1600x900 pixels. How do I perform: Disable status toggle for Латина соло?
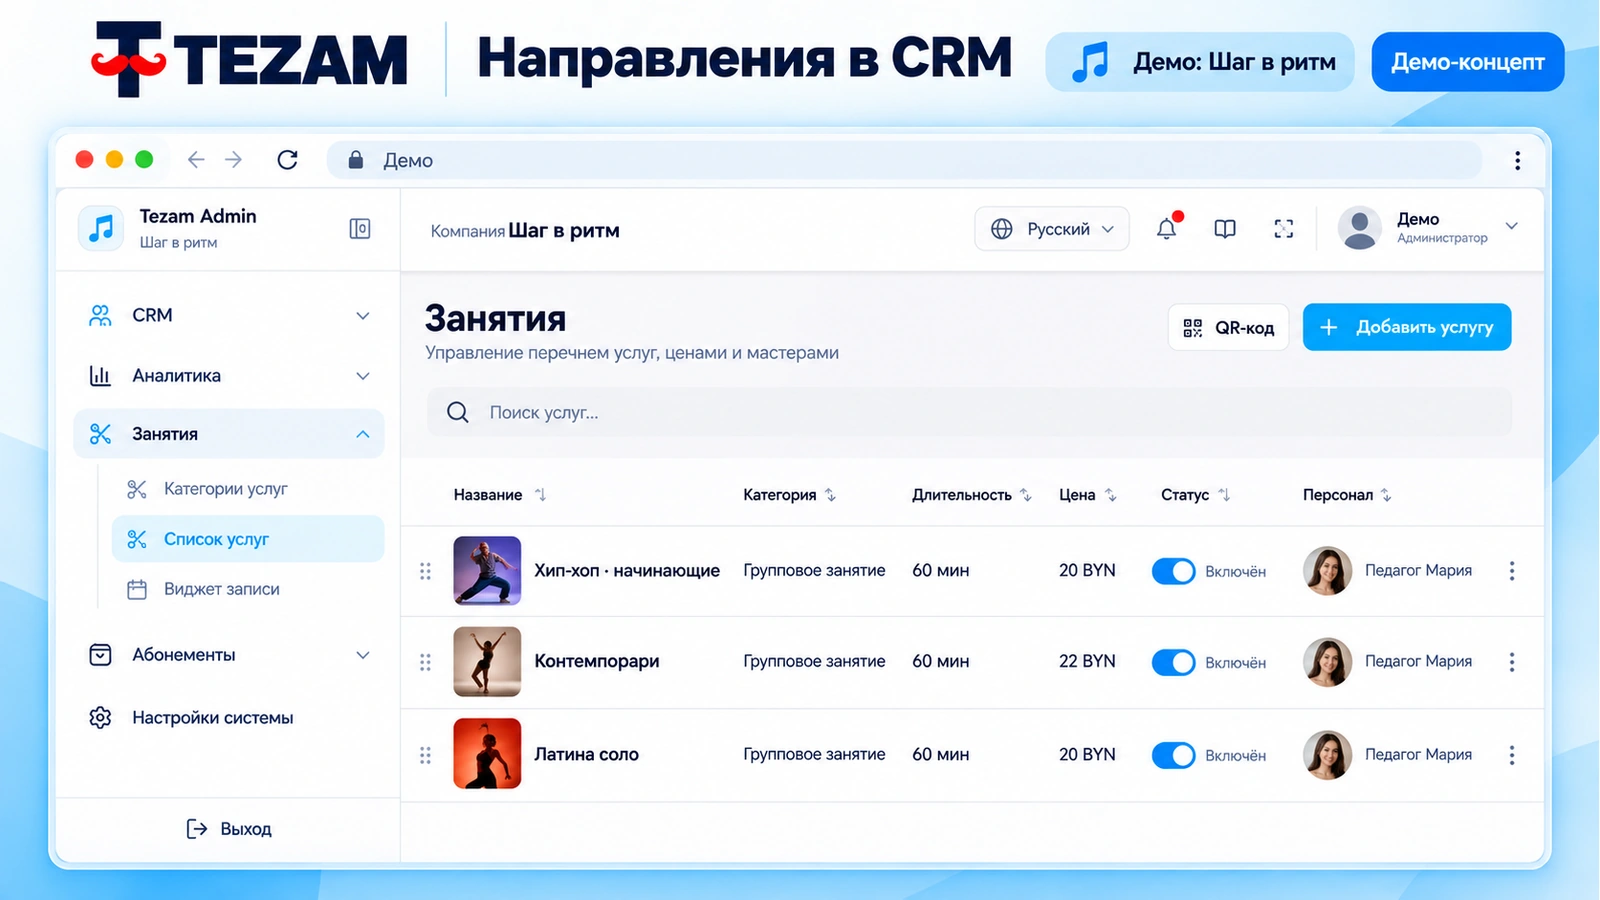click(x=1174, y=755)
